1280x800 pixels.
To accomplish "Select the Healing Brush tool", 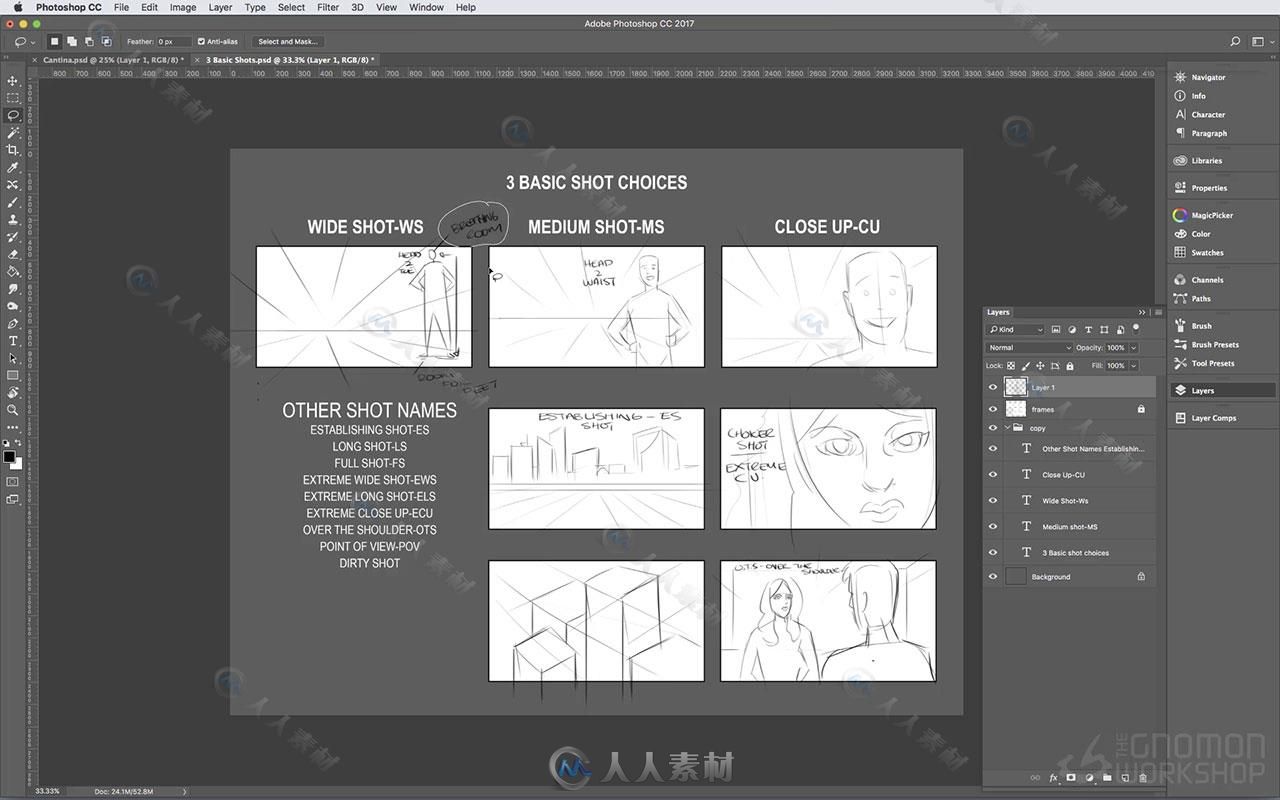I will pos(13,185).
